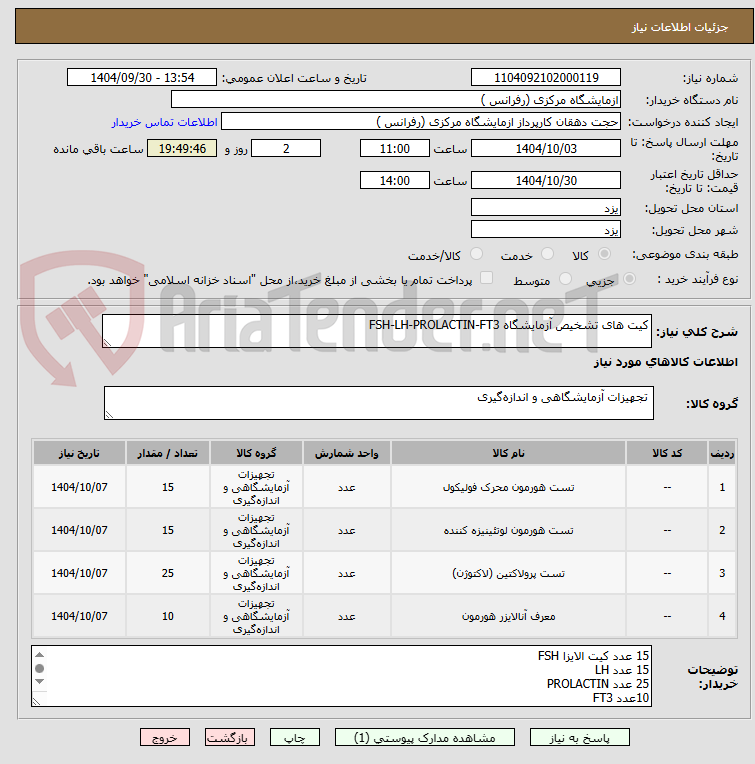
Task: Click the scroll-up arrow in buyer notes
Action: (x=40, y=654)
